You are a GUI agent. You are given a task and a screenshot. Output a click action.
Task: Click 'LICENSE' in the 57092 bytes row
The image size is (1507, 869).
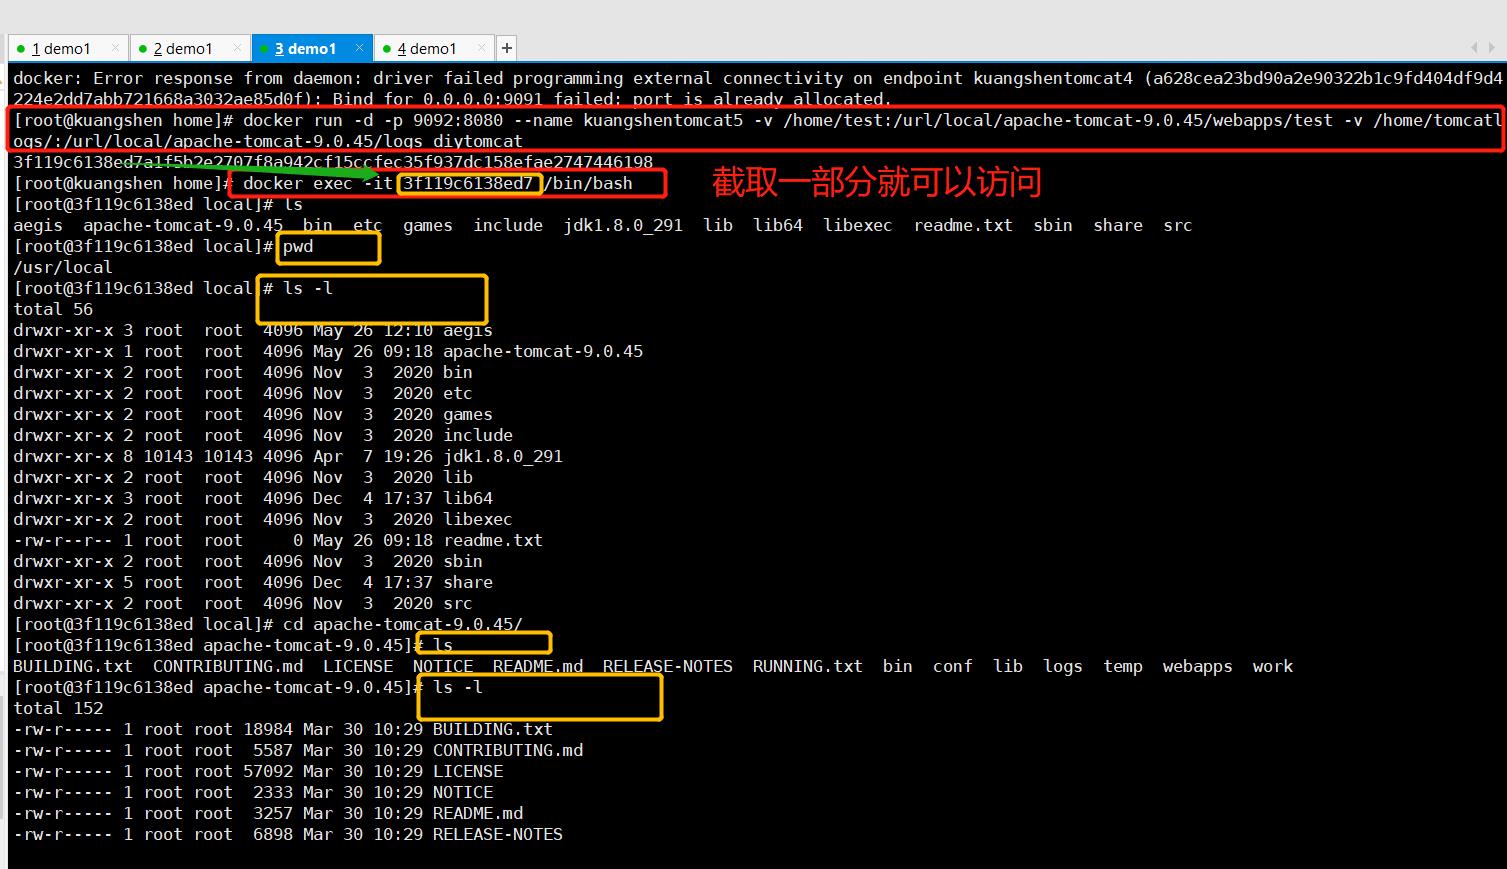click(x=468, y=771)
